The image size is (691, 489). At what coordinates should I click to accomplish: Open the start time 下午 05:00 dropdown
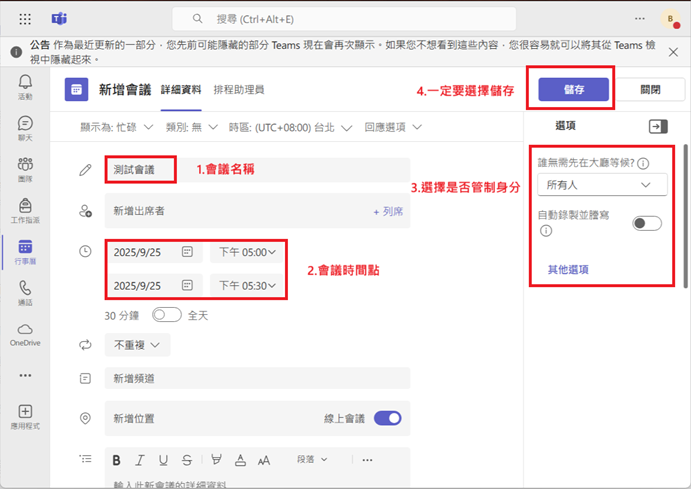[x=247, y=253]
